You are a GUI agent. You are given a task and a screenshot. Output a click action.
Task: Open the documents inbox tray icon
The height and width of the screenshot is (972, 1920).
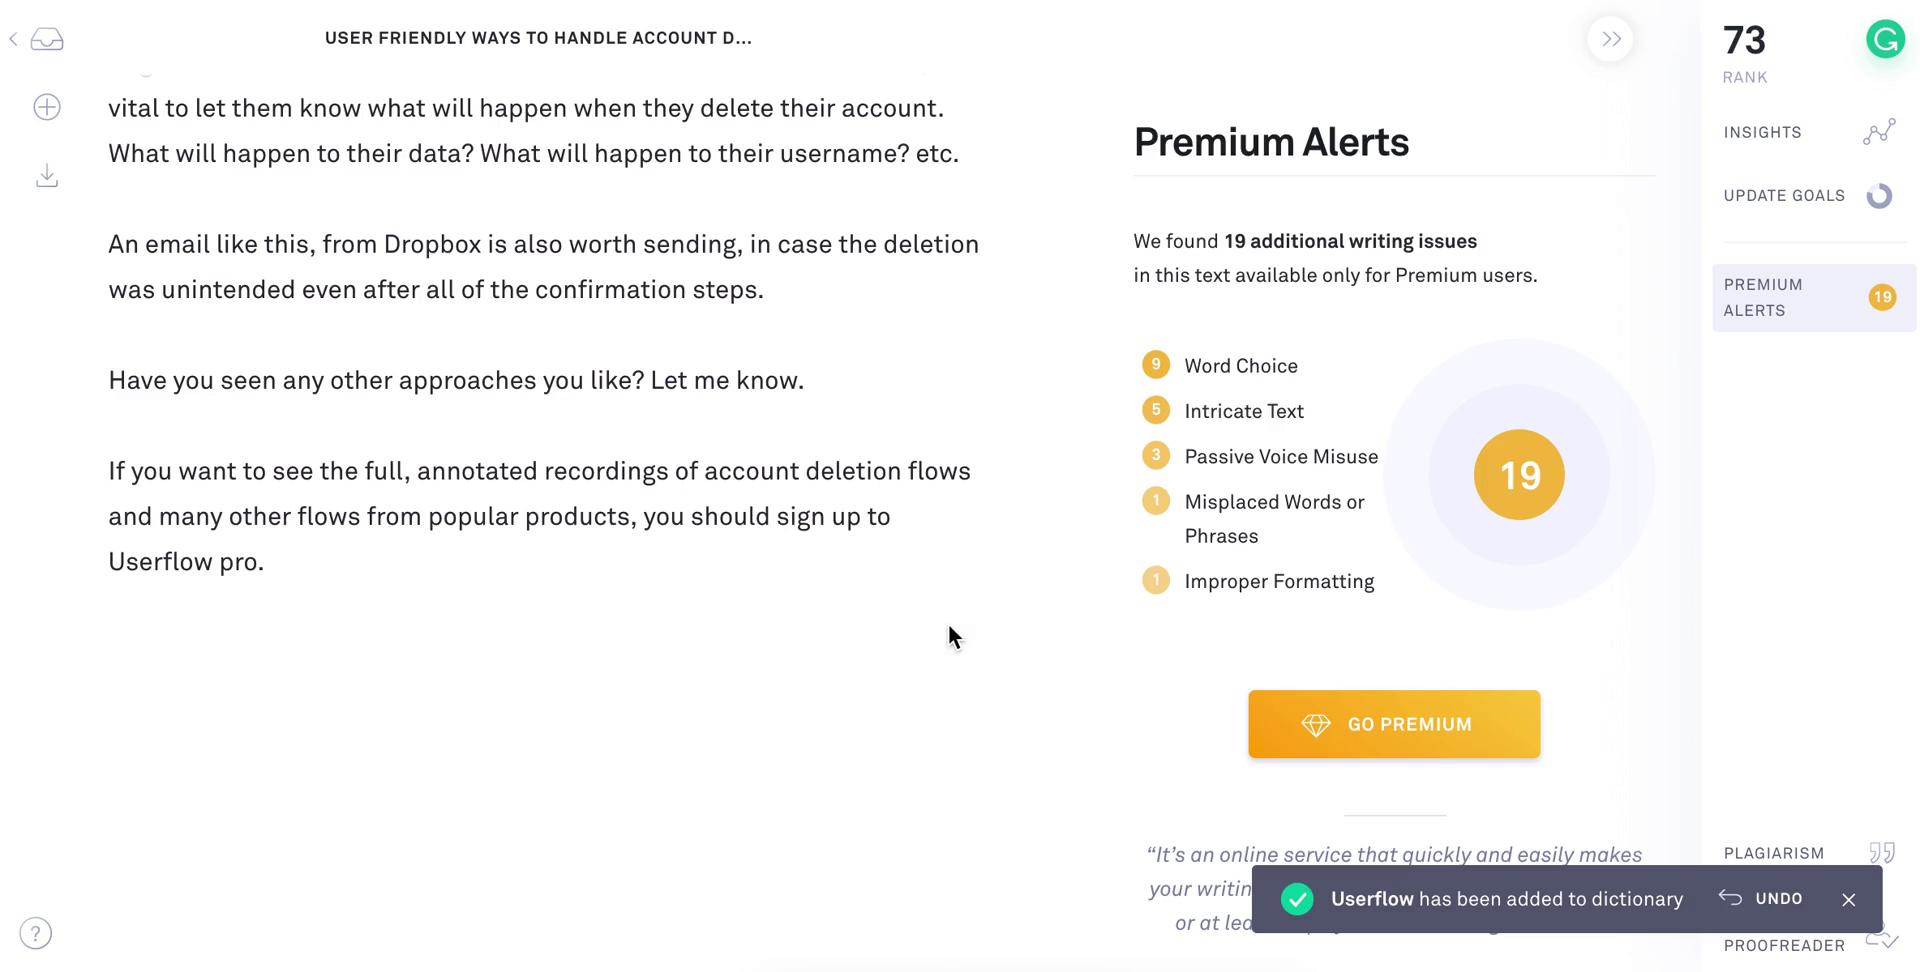click(47, 39)
